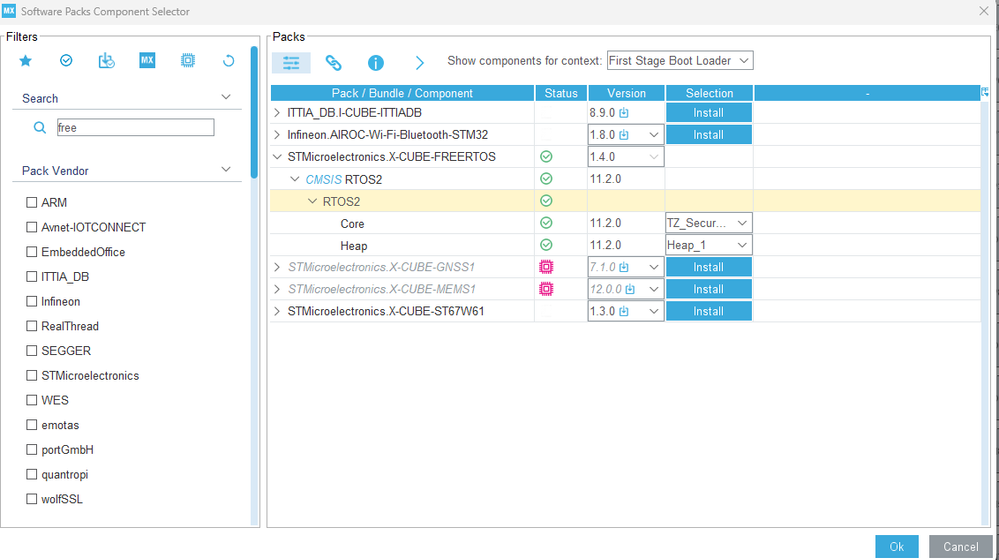Check the STMicroelectronics vendor checkbox
The width and height of the screenshot is (999, 560).
(31, 376)
